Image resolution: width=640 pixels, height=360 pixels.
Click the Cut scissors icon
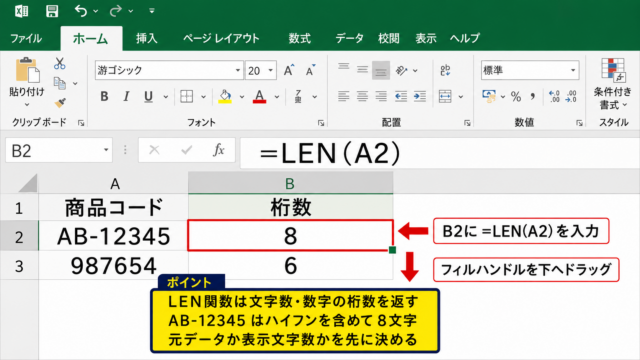[60, 63]
